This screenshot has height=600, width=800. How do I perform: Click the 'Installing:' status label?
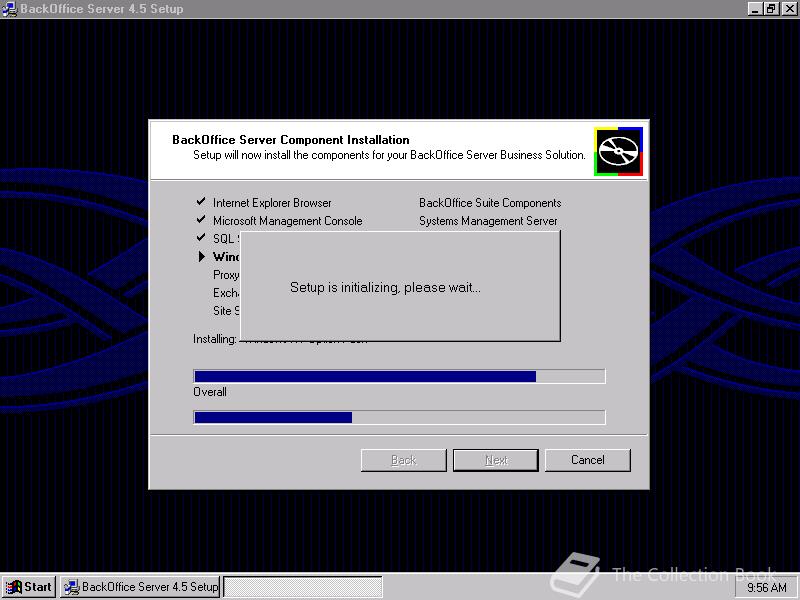215,339
